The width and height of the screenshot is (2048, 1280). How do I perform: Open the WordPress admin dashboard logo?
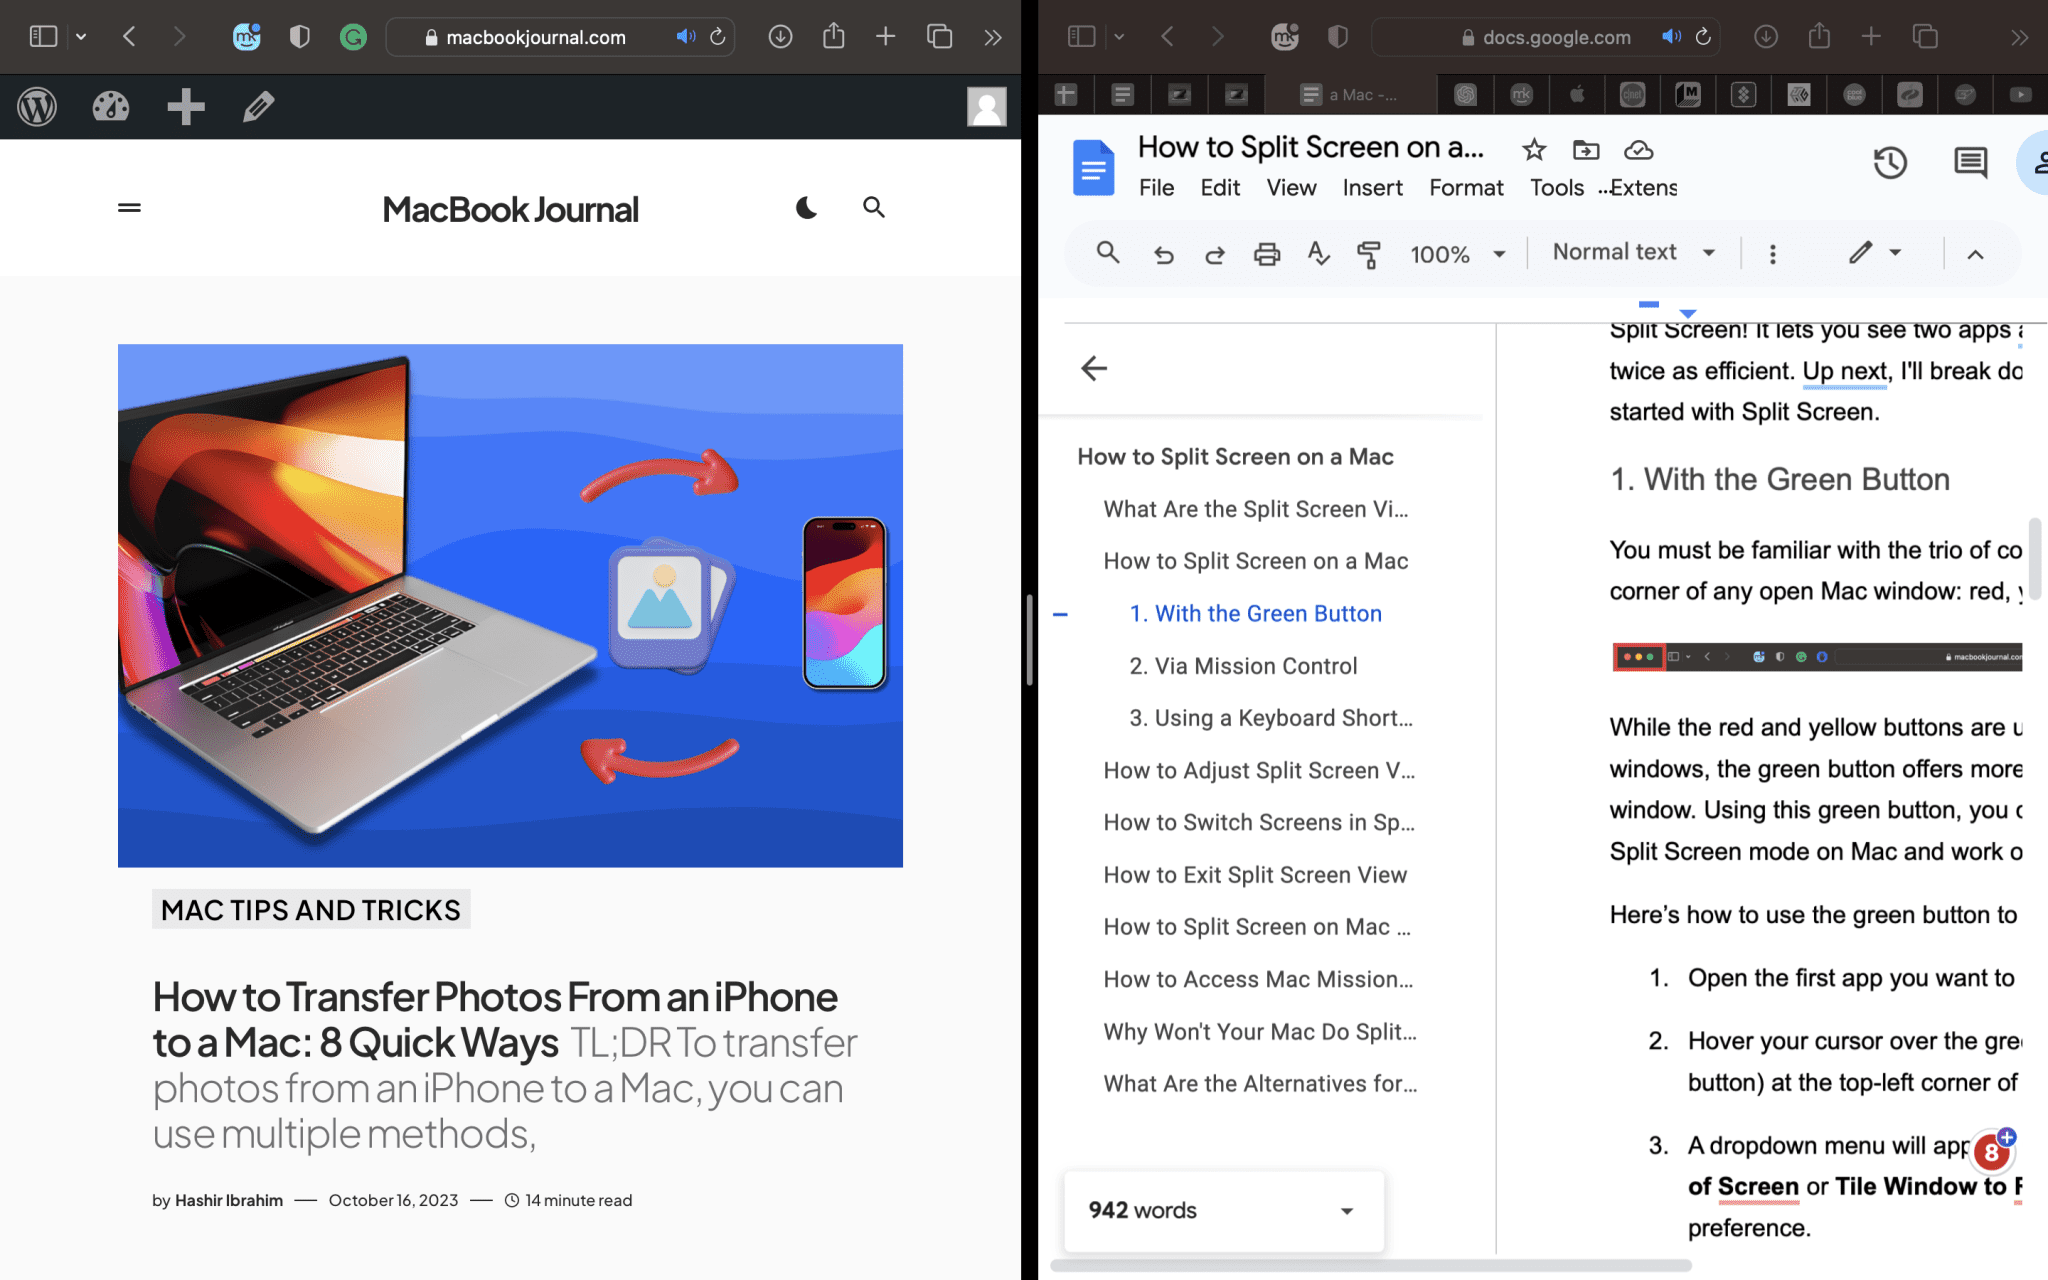click(x=37, y=106)
